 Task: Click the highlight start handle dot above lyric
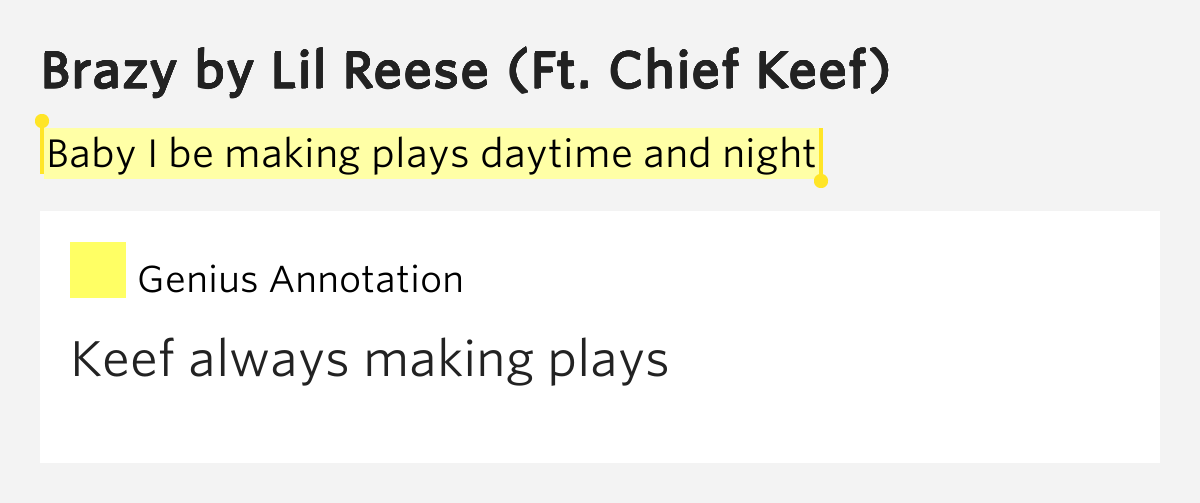(x=42, y=121)
